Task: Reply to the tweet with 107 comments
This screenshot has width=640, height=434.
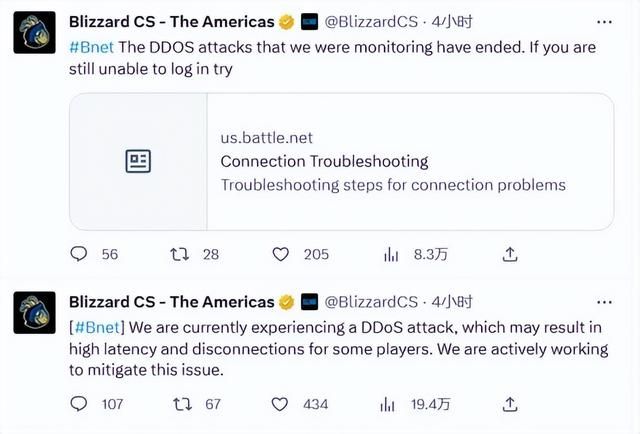Action: (x=79, y=404)
